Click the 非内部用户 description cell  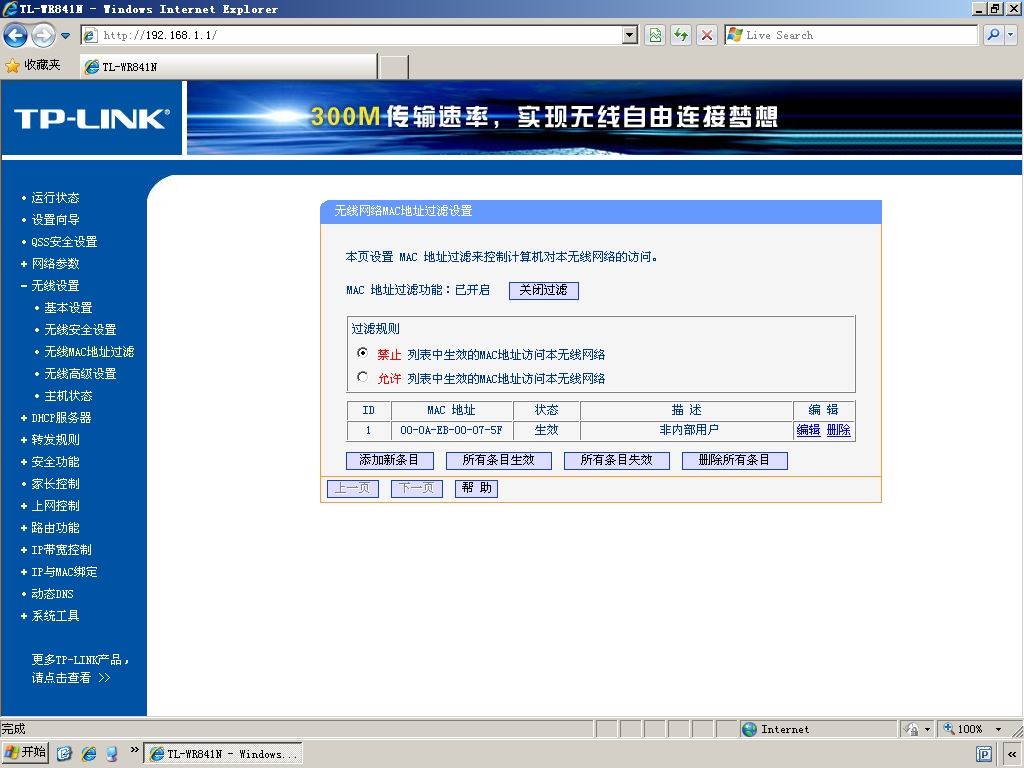[688, 430]
